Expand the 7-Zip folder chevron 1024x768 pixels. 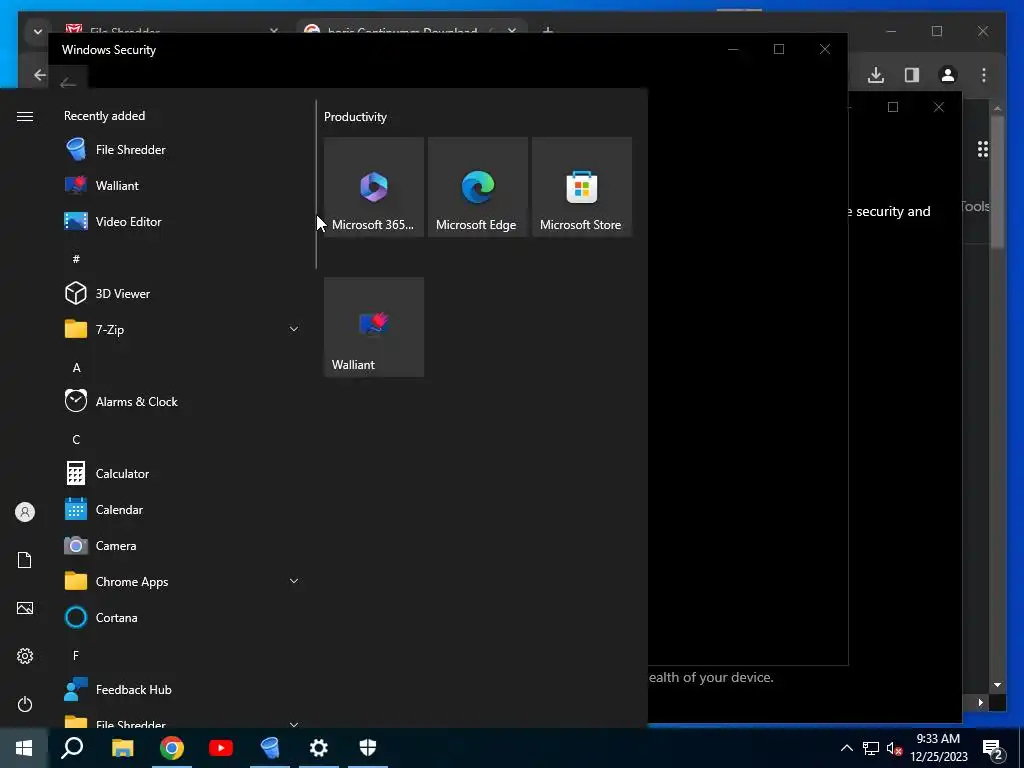pyautogui.click(x=294, y=329)
